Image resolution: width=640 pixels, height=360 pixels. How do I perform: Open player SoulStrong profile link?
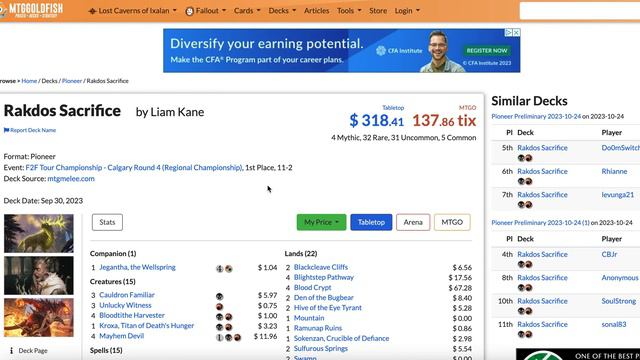coord(618,301)
